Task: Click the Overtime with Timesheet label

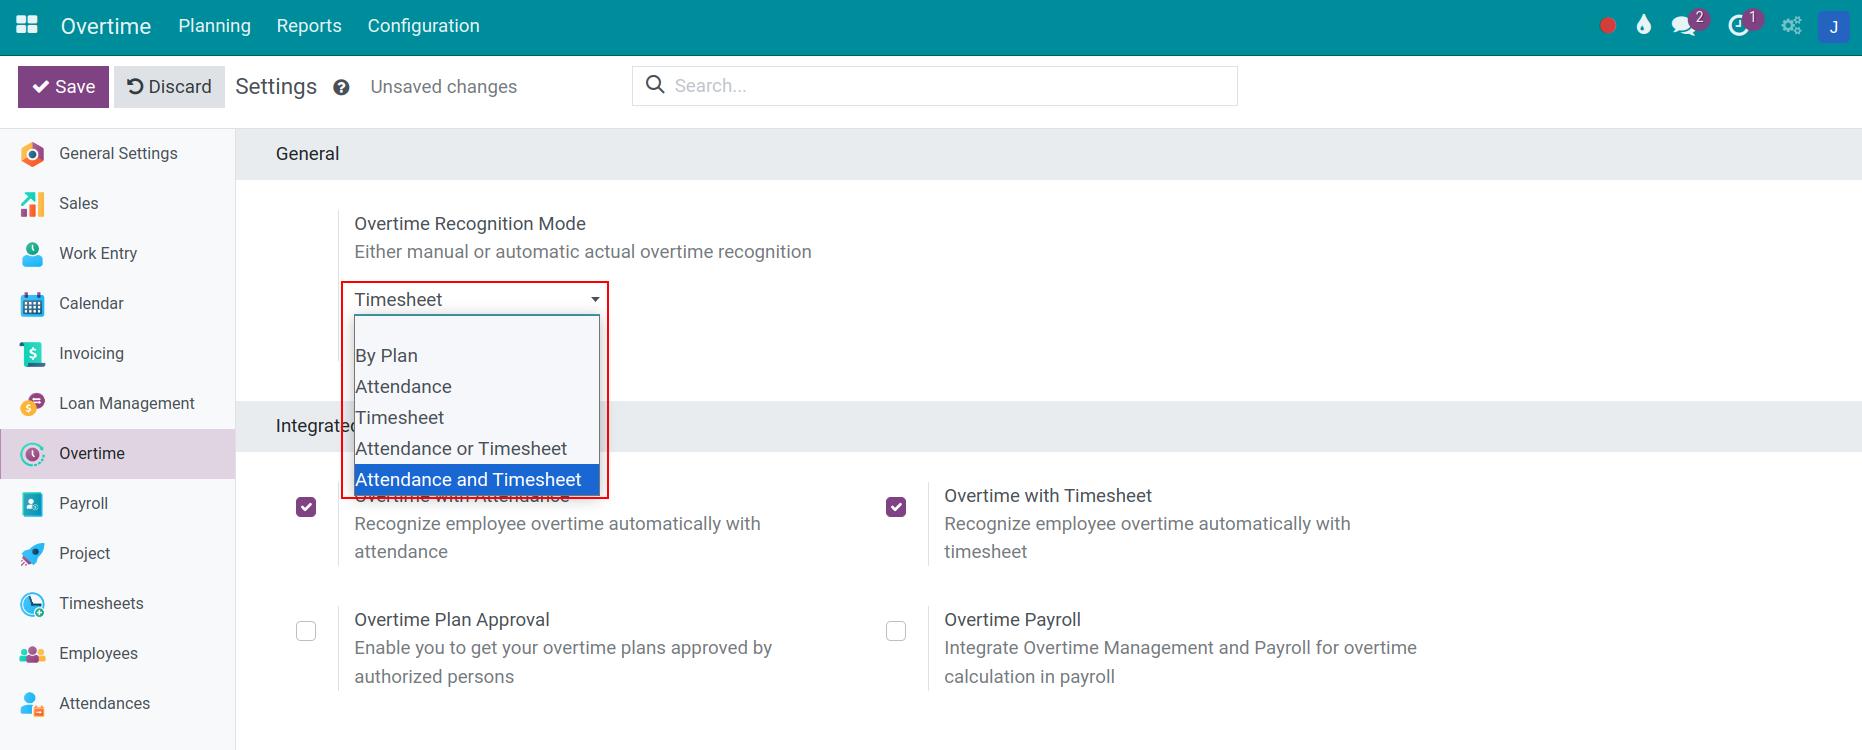Action: tap(1048, 496)
